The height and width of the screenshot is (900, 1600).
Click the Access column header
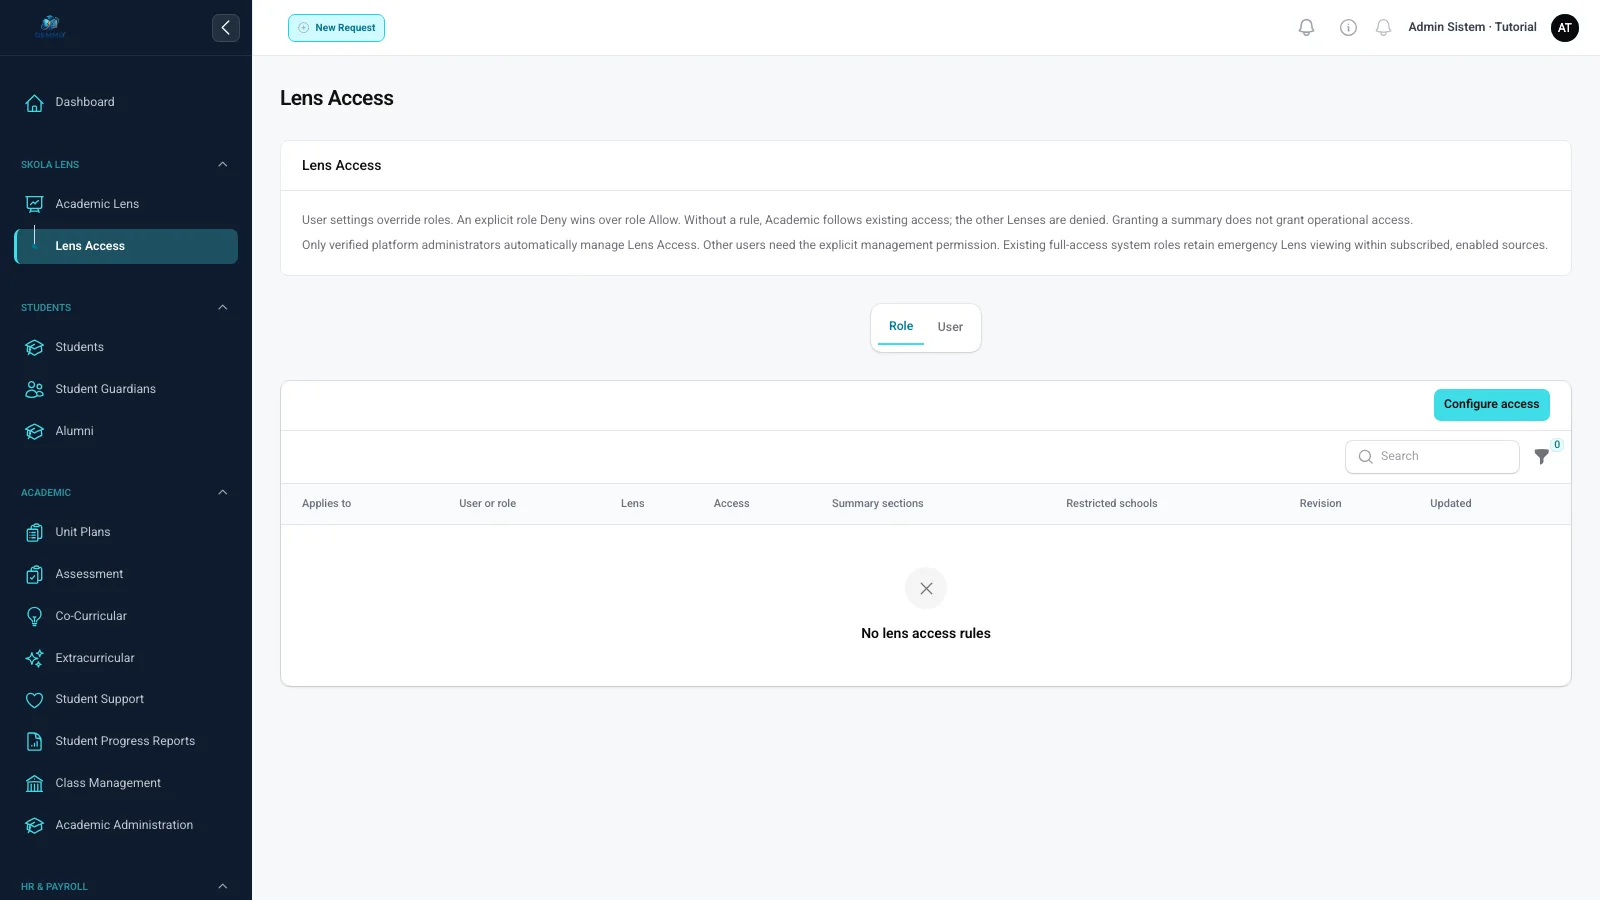pos(731,504)
